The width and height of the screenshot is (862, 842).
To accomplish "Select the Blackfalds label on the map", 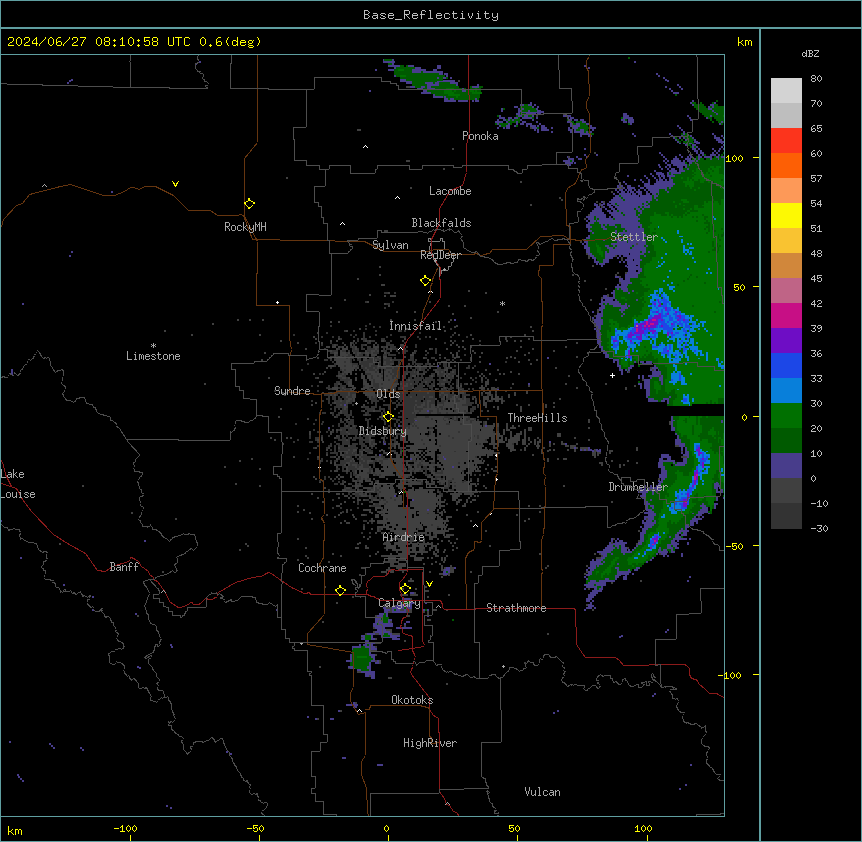I will 441,223.
